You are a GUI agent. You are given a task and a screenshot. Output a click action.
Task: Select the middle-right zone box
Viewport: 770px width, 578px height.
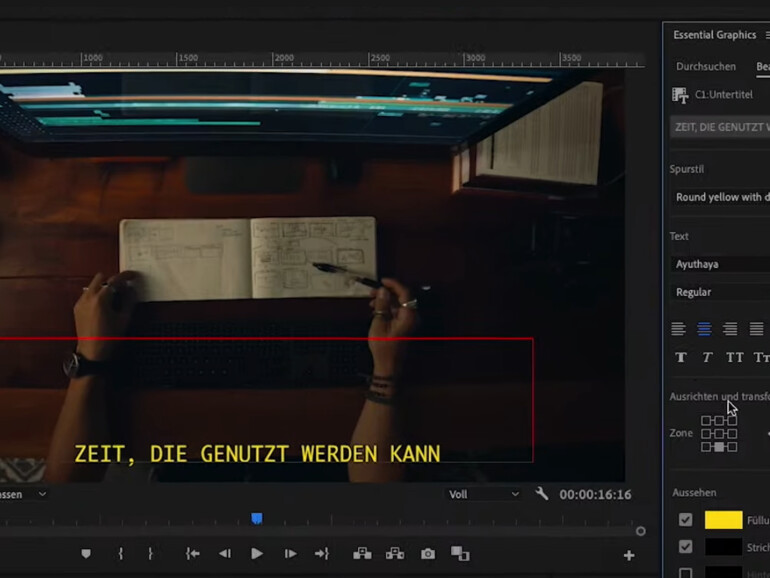tap(732, 434)
